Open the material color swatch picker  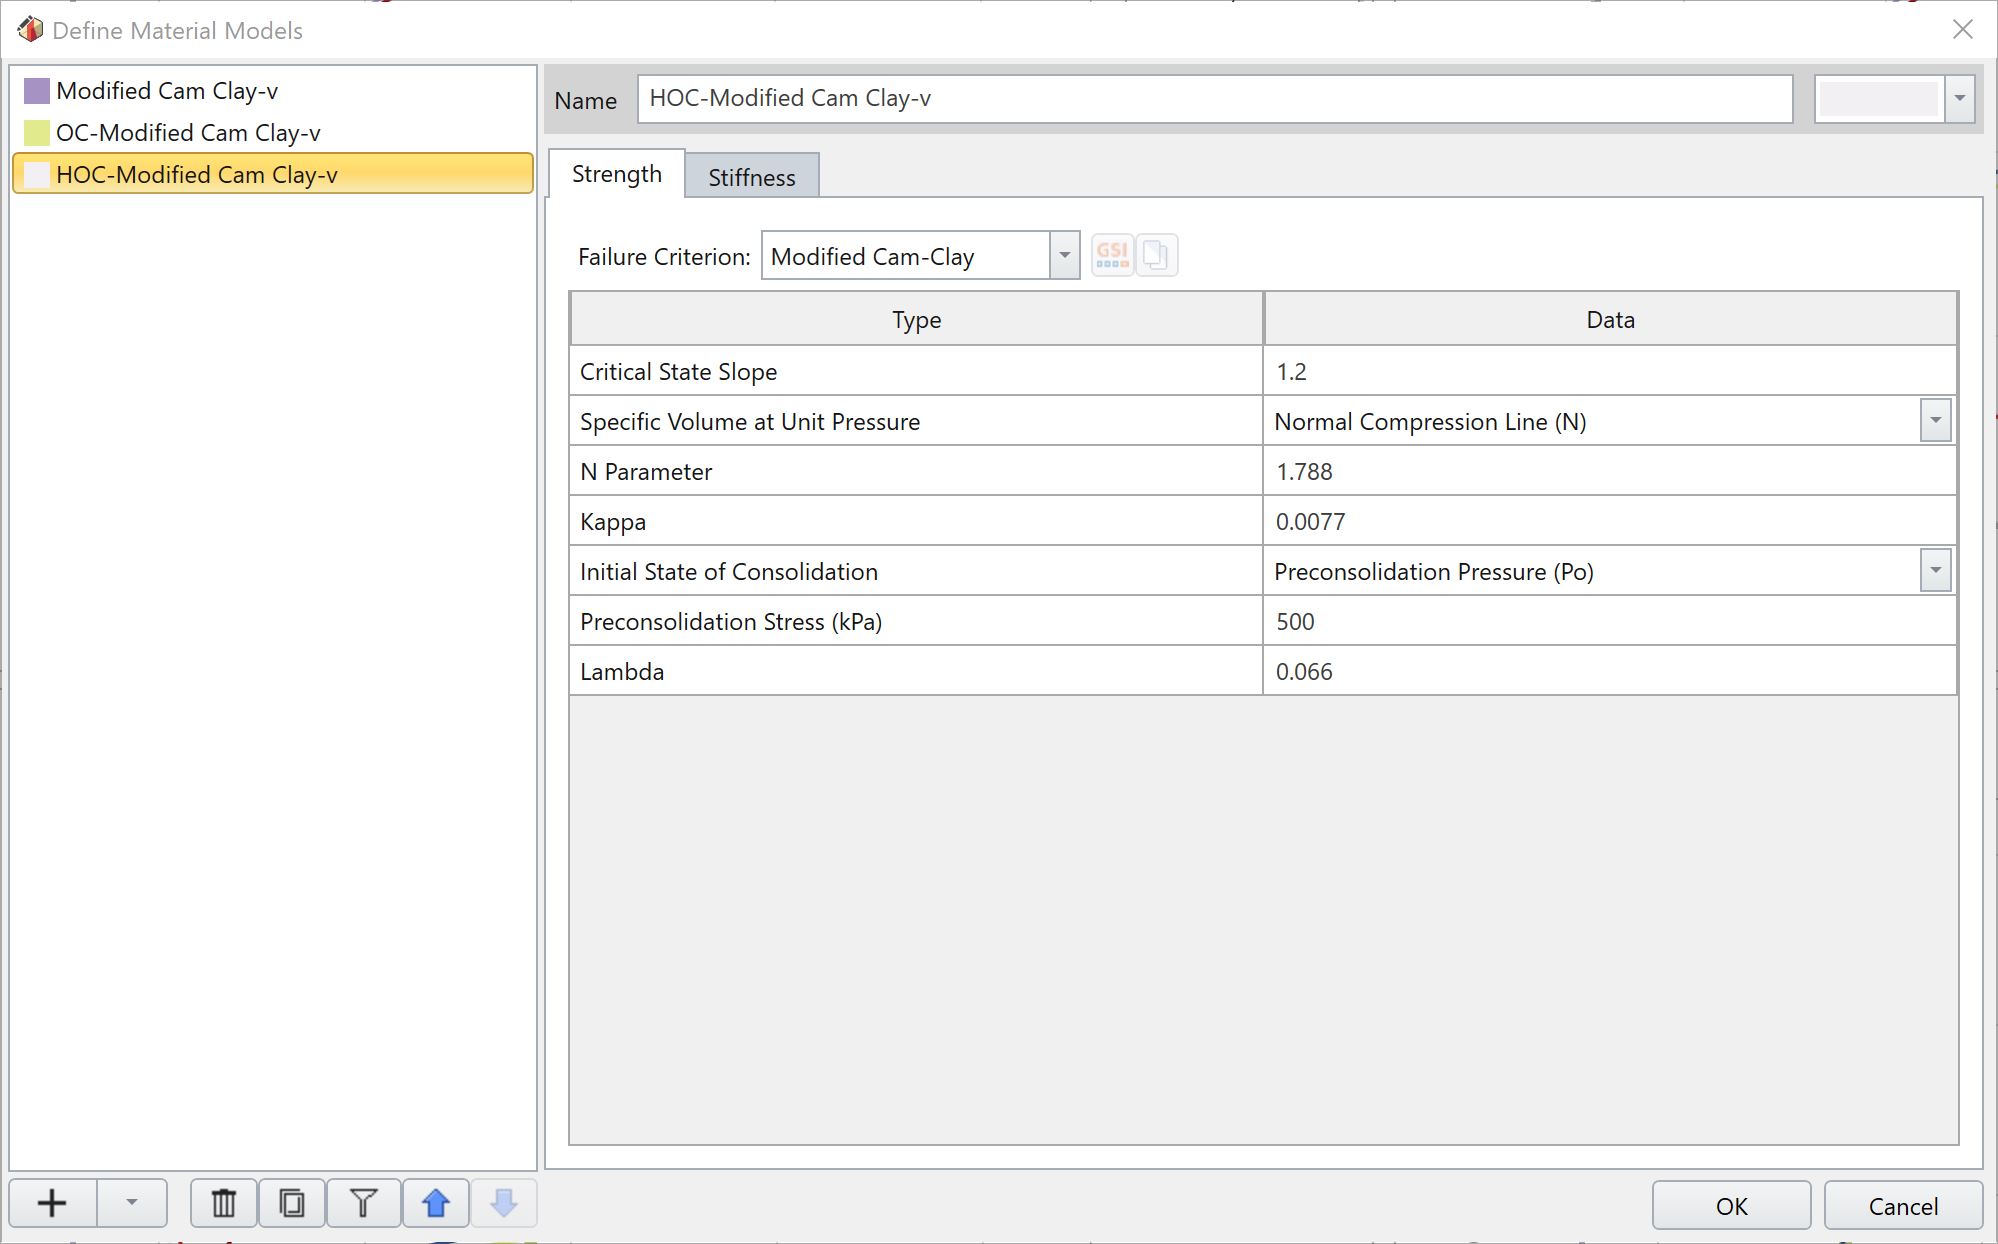(x=1876, y=97)
